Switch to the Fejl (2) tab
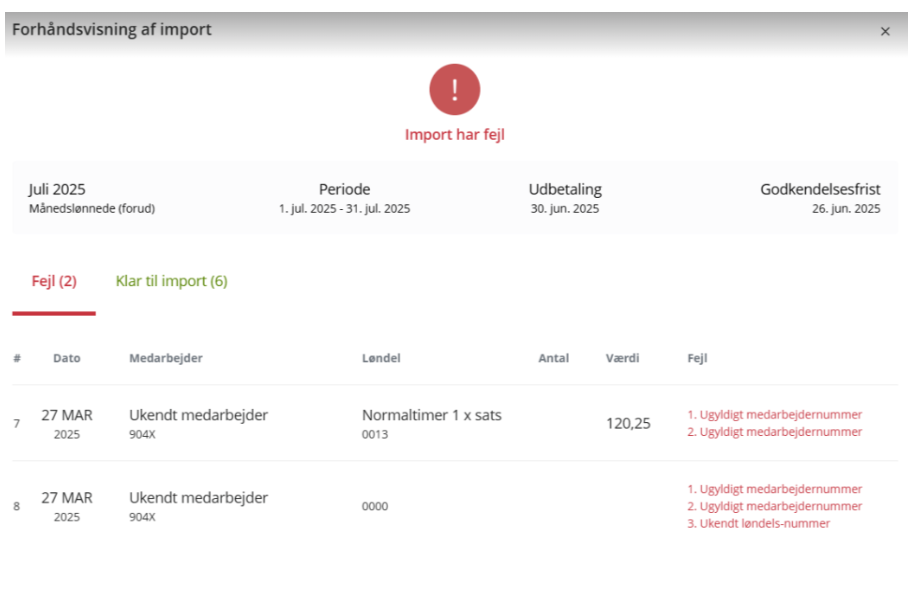Screen dimensions: 912x599 (54, 282)
